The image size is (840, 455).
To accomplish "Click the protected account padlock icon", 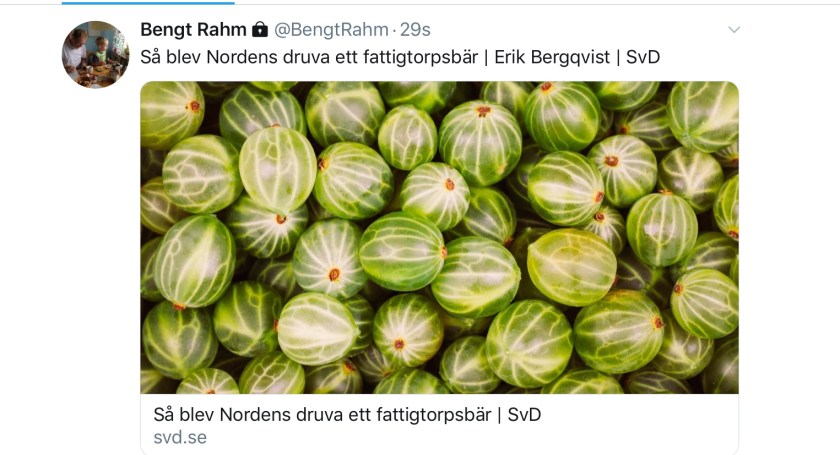I will pos(260,29).
